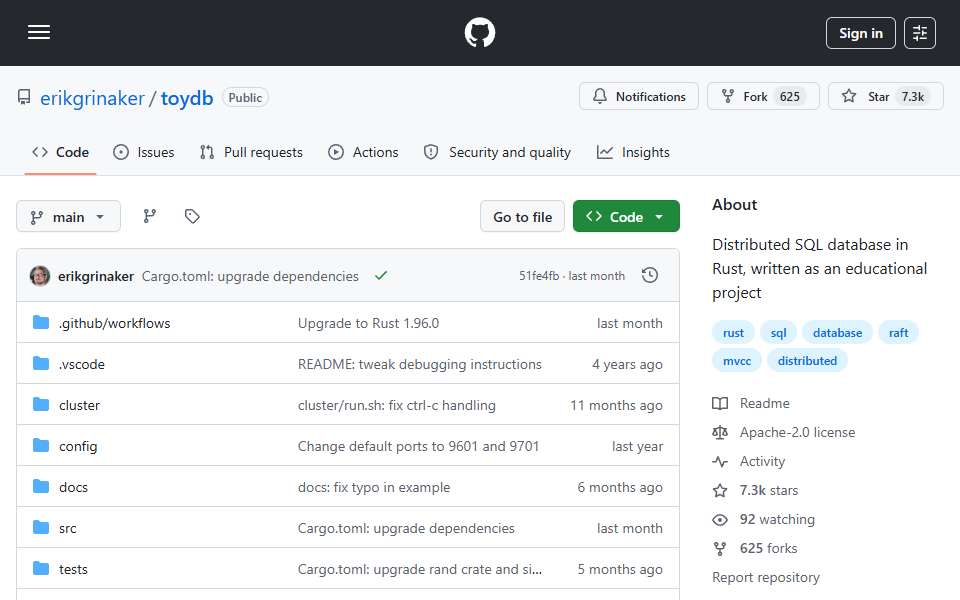Click the pulse icon beside Activity
This screenshot has width=960, height=600.
pyautogui.click(x=720, y=462)
